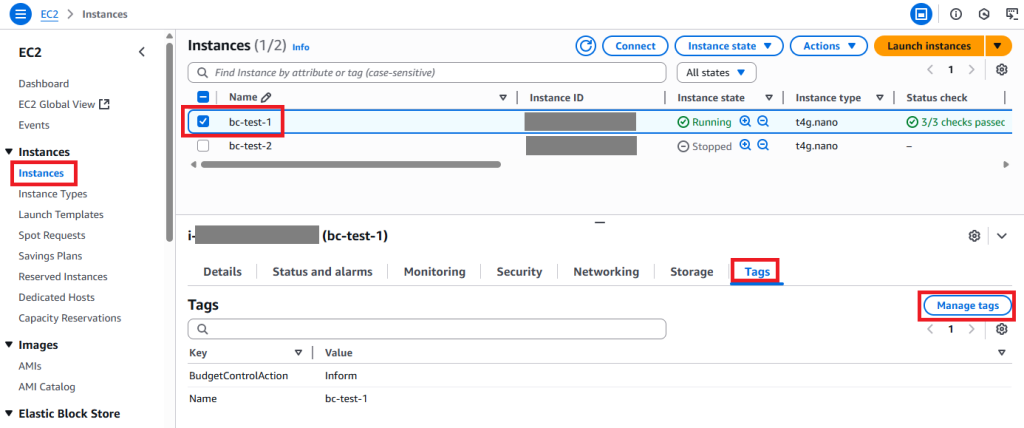The image size is (1024, 428).
Task: Click the Launch instances button
Action: pyautogui.click(x=929, y=46)
